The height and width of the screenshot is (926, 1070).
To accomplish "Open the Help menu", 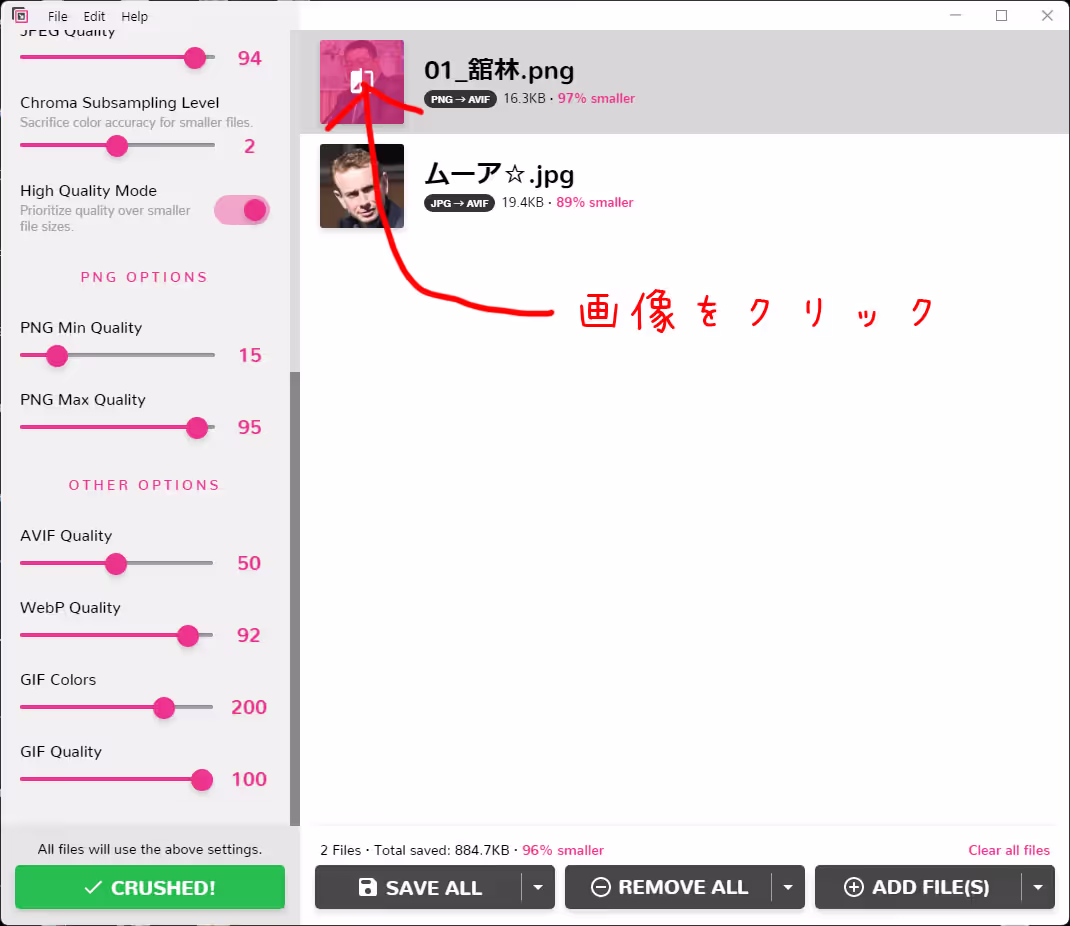I will pos(134,17).
